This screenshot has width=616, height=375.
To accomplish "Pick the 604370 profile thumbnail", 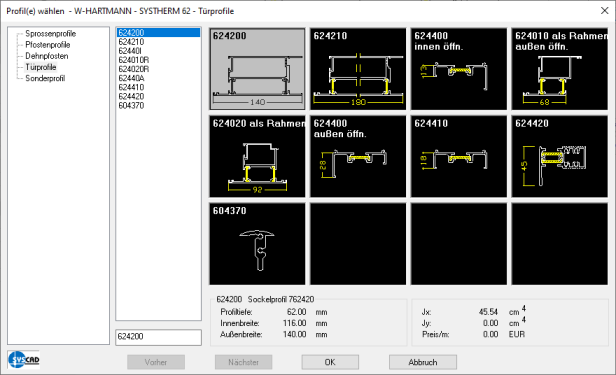I will [257, 244].
